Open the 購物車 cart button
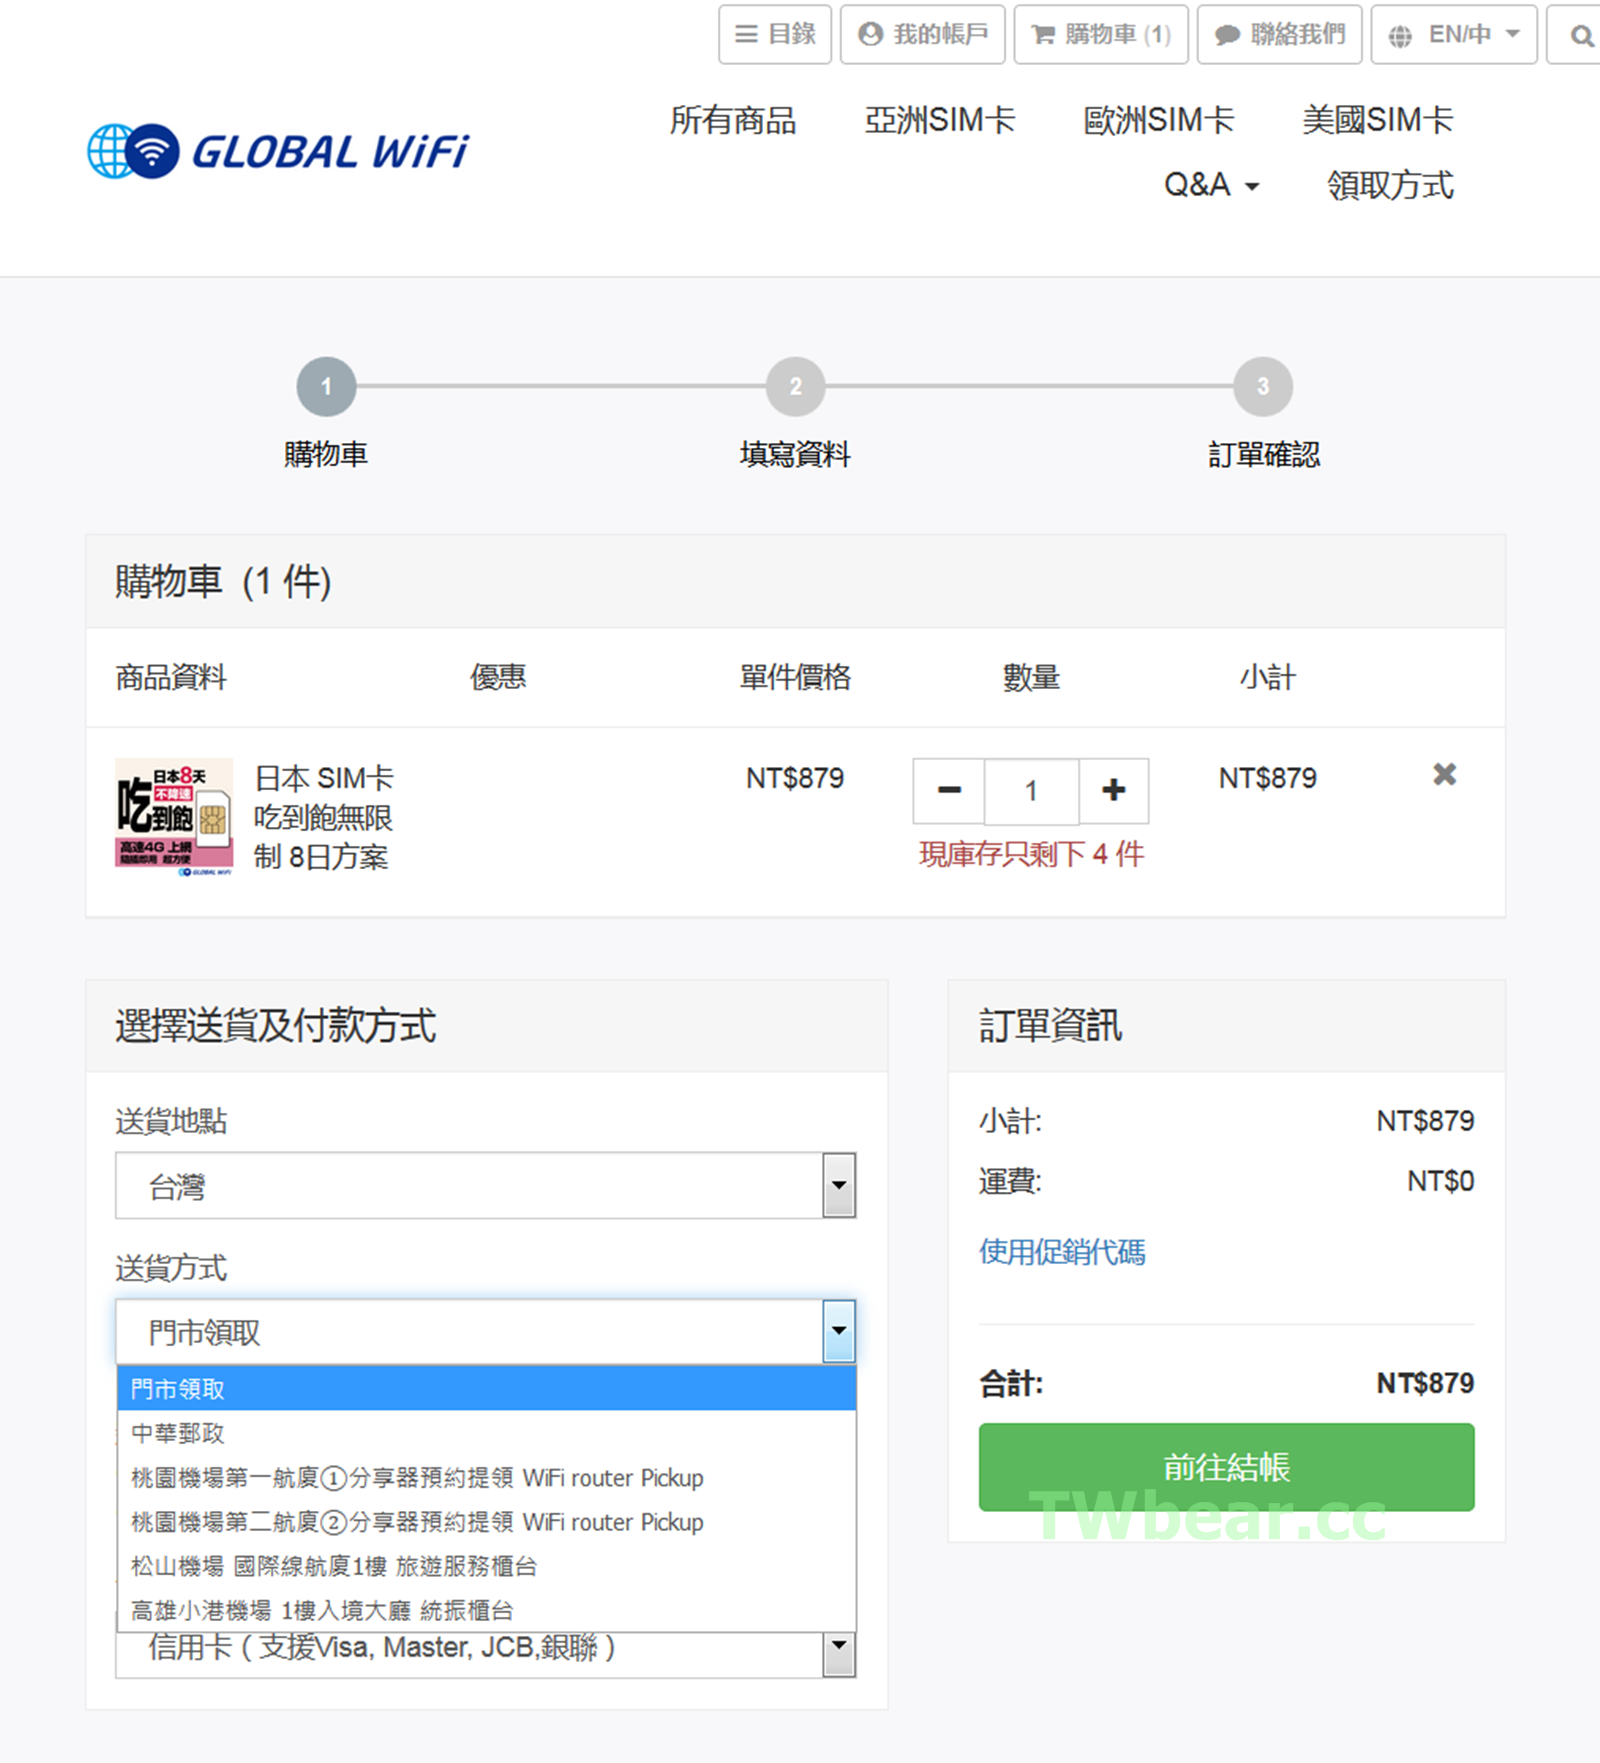This screenshot has height=1763, width=1600. (1101, 35)
